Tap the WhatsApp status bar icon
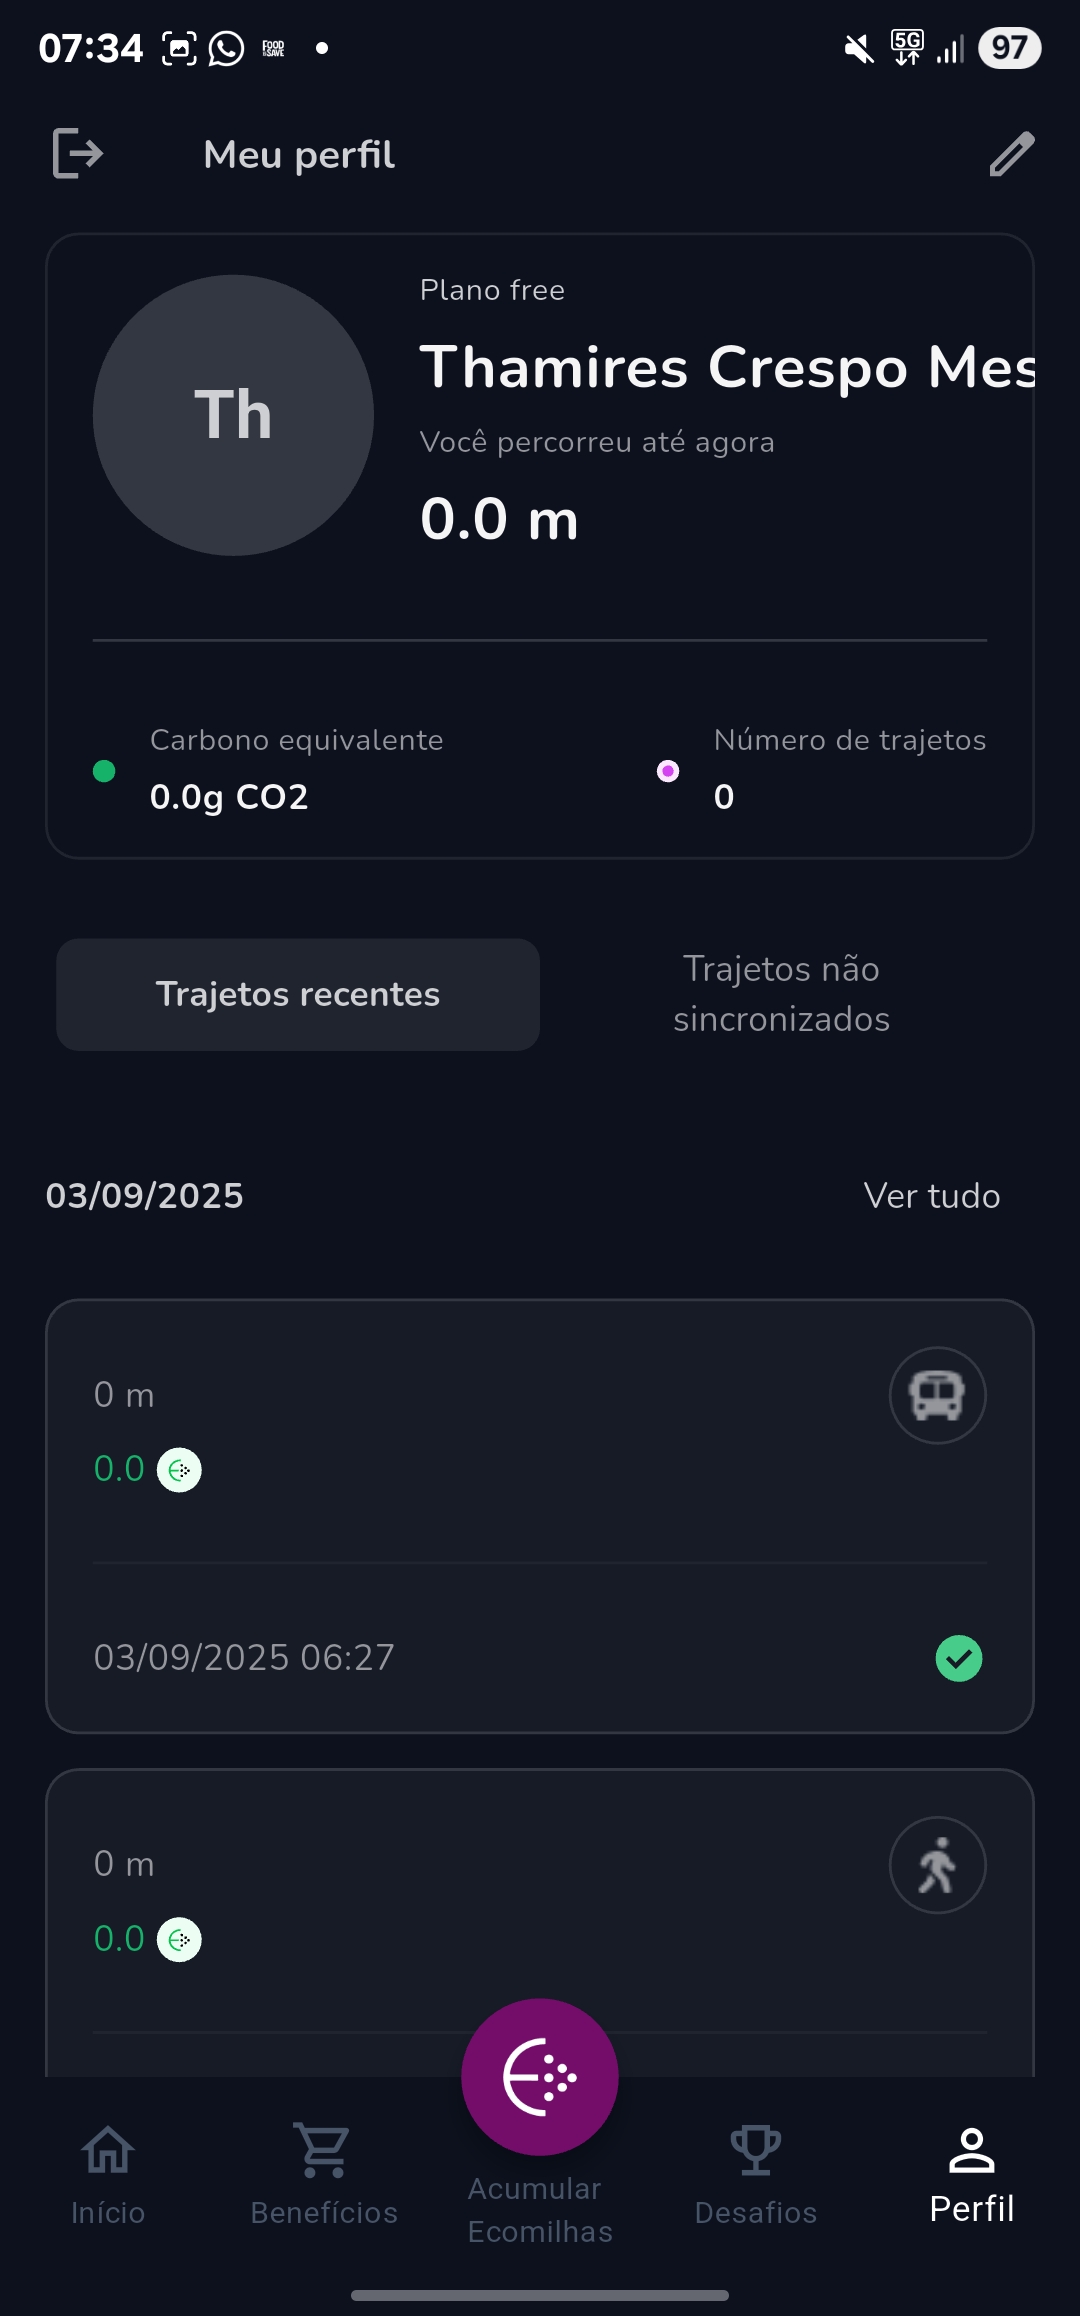This screenshot has height=2316, width=1080. (226, 48)
